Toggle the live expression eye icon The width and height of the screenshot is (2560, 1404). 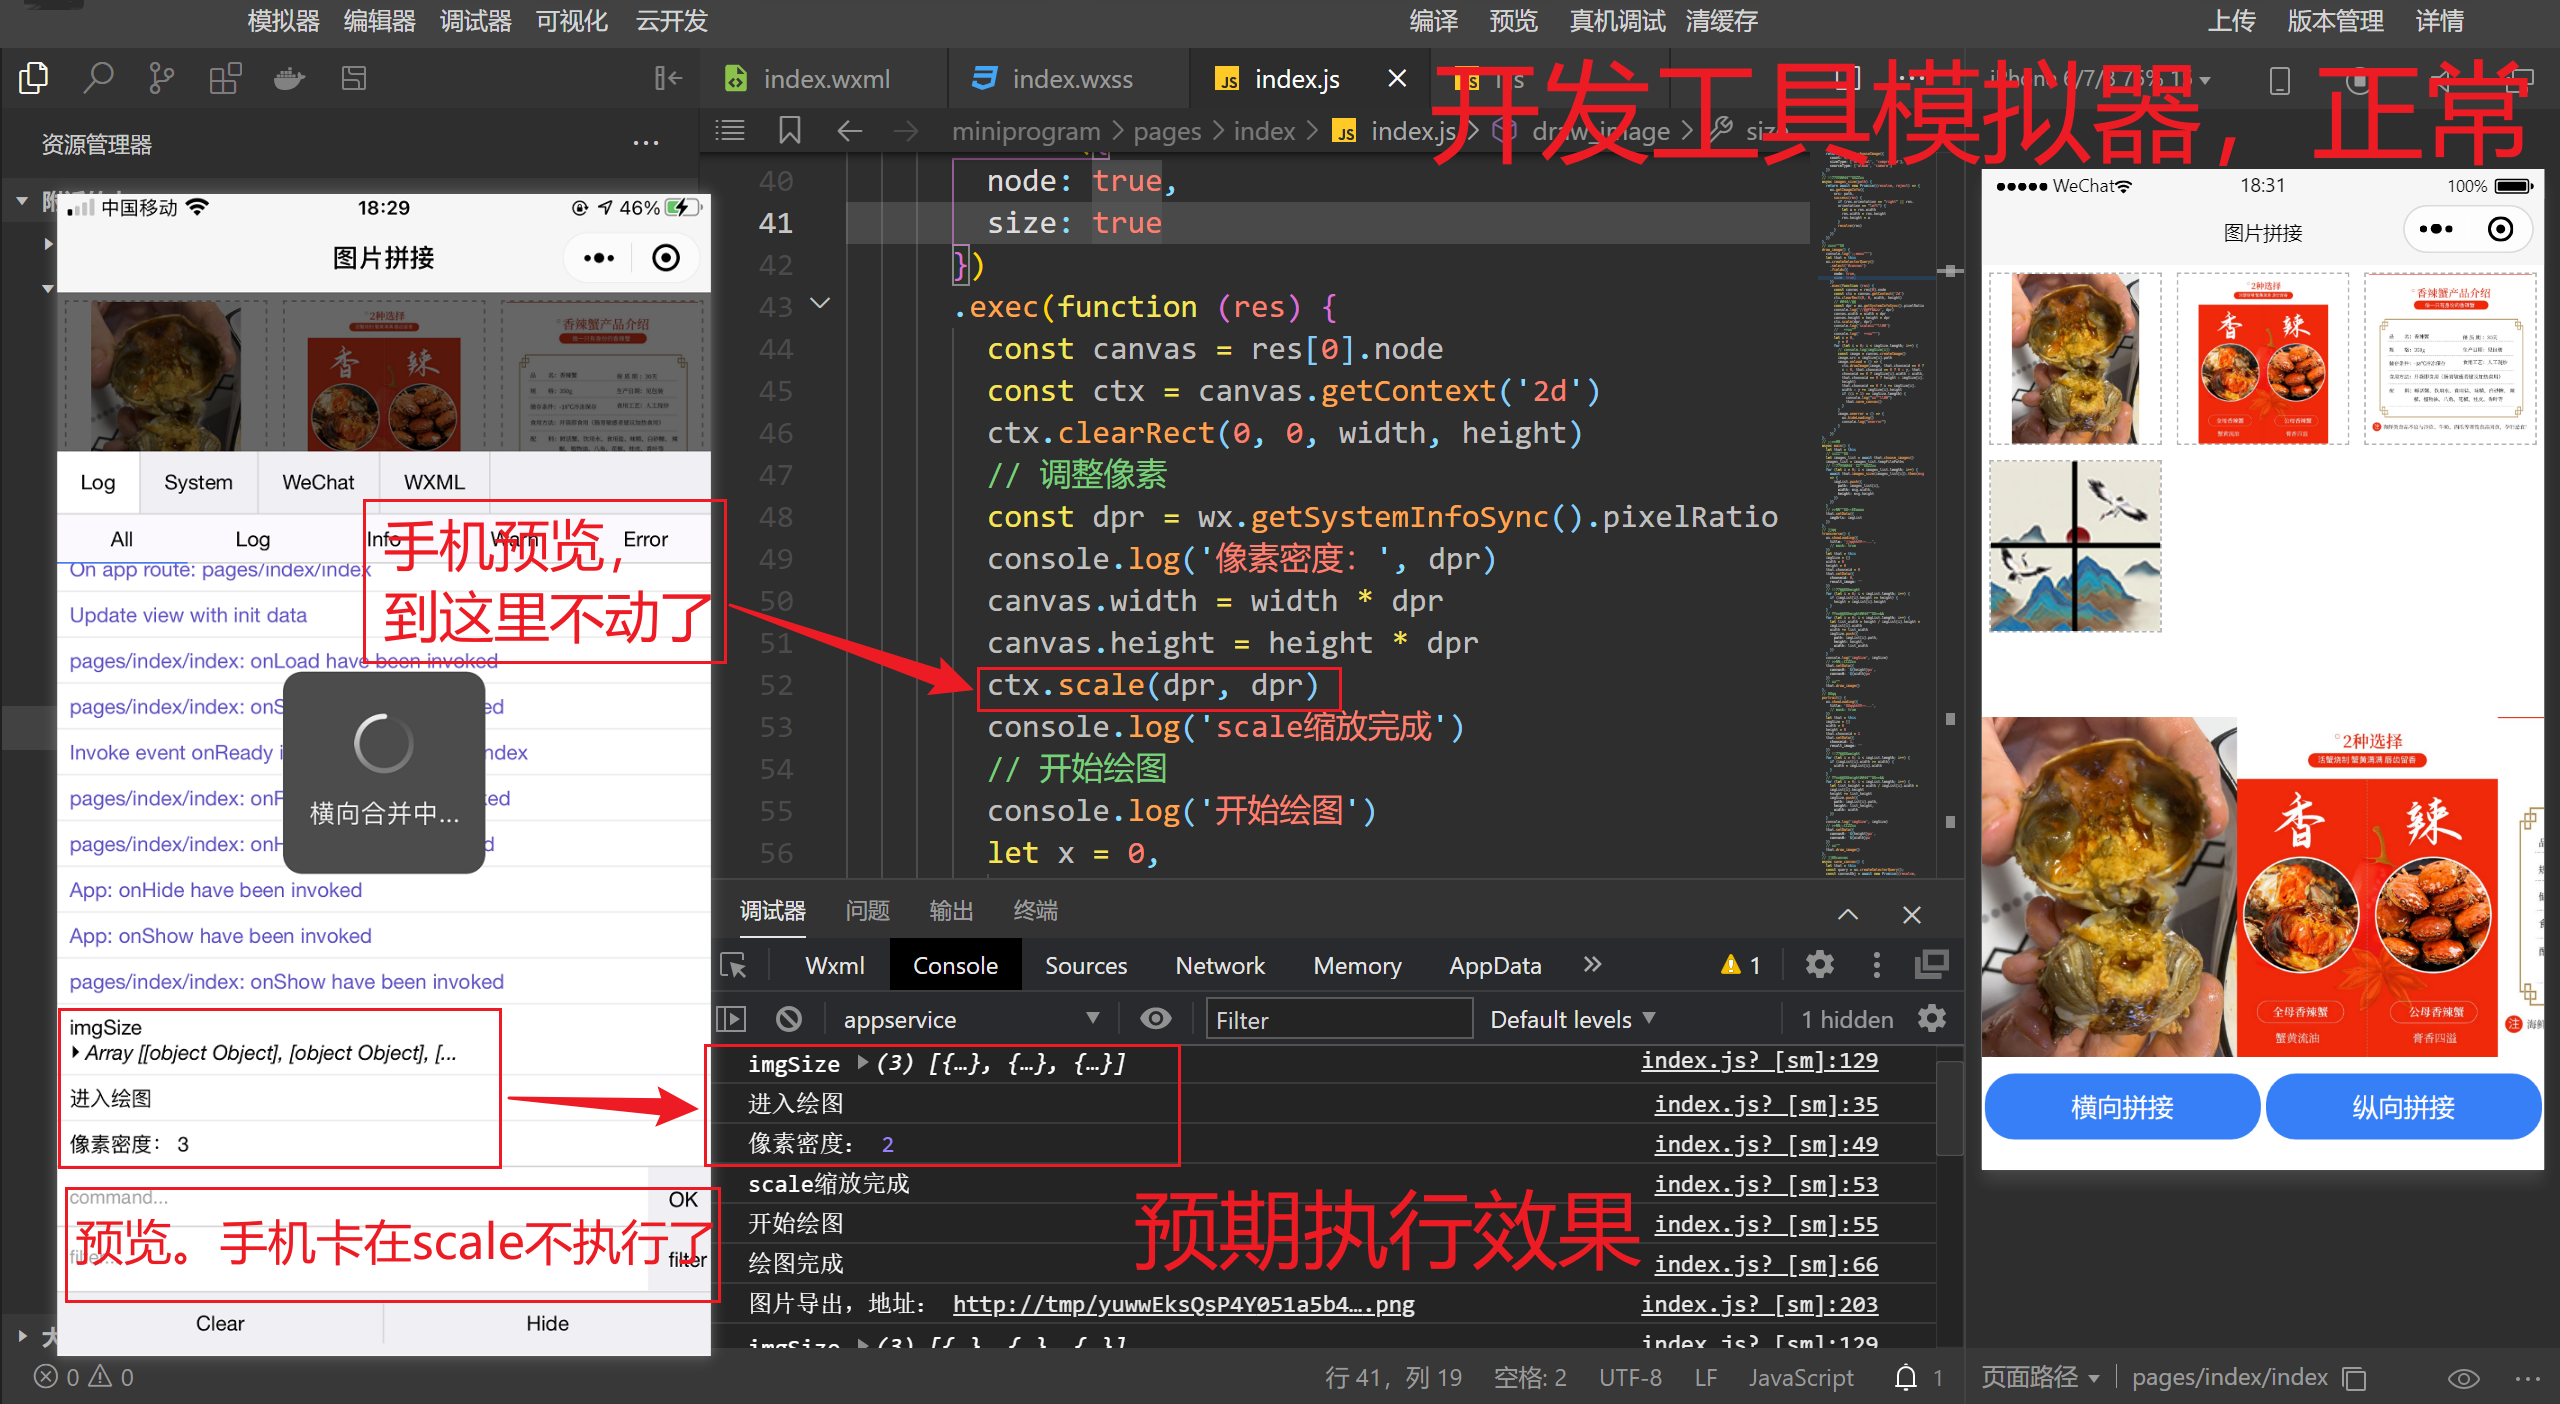click(1156, 1019)
